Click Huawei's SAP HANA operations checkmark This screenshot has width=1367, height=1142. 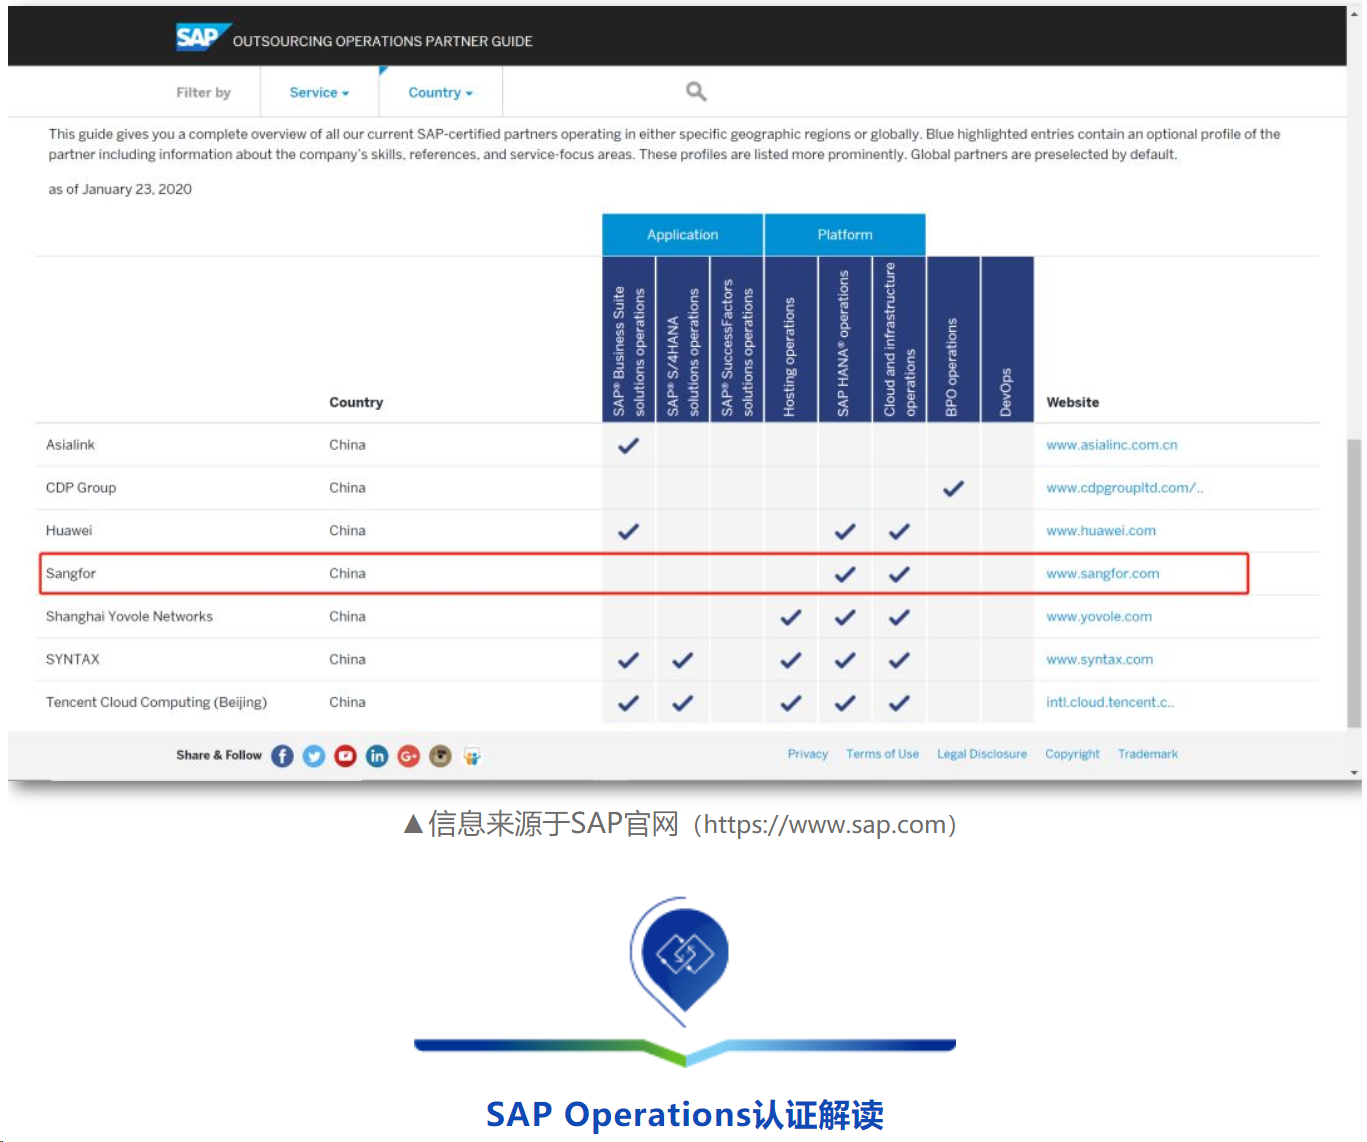coord(845,532)
